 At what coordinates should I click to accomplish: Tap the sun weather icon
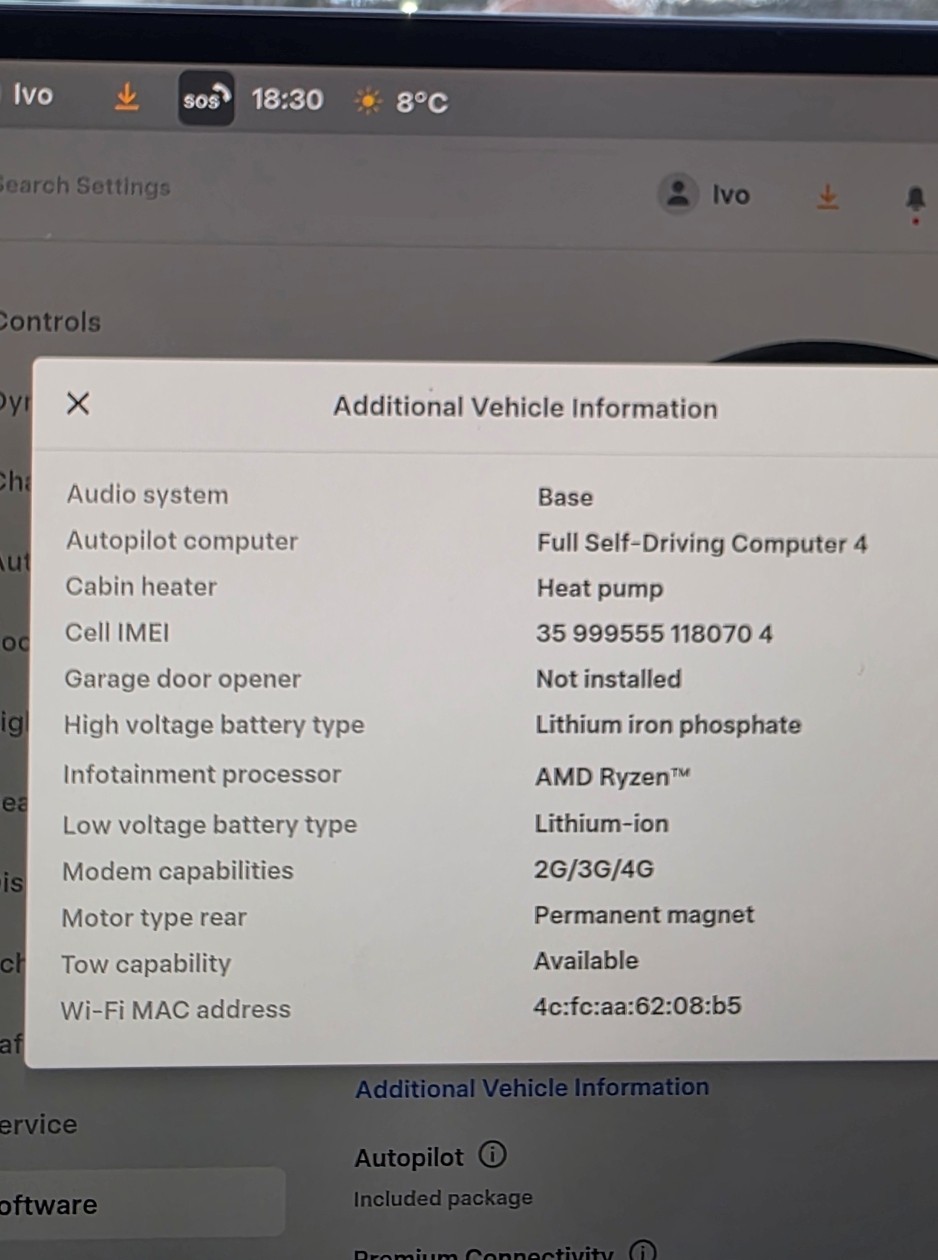[x=369, y=101]
